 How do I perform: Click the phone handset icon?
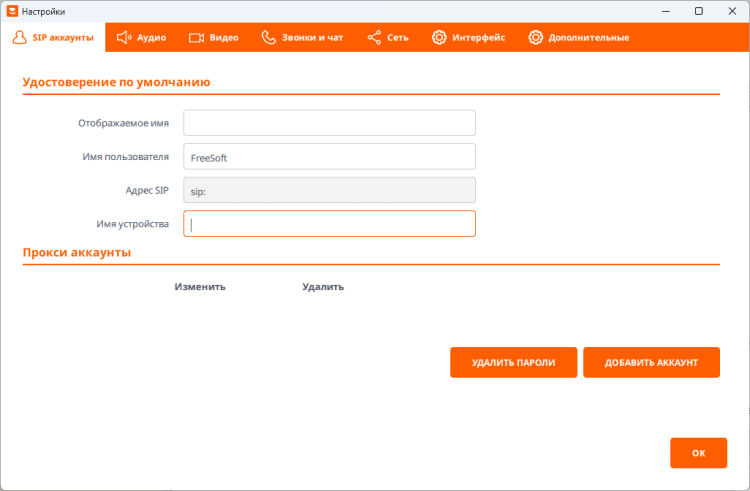[268, 38]
